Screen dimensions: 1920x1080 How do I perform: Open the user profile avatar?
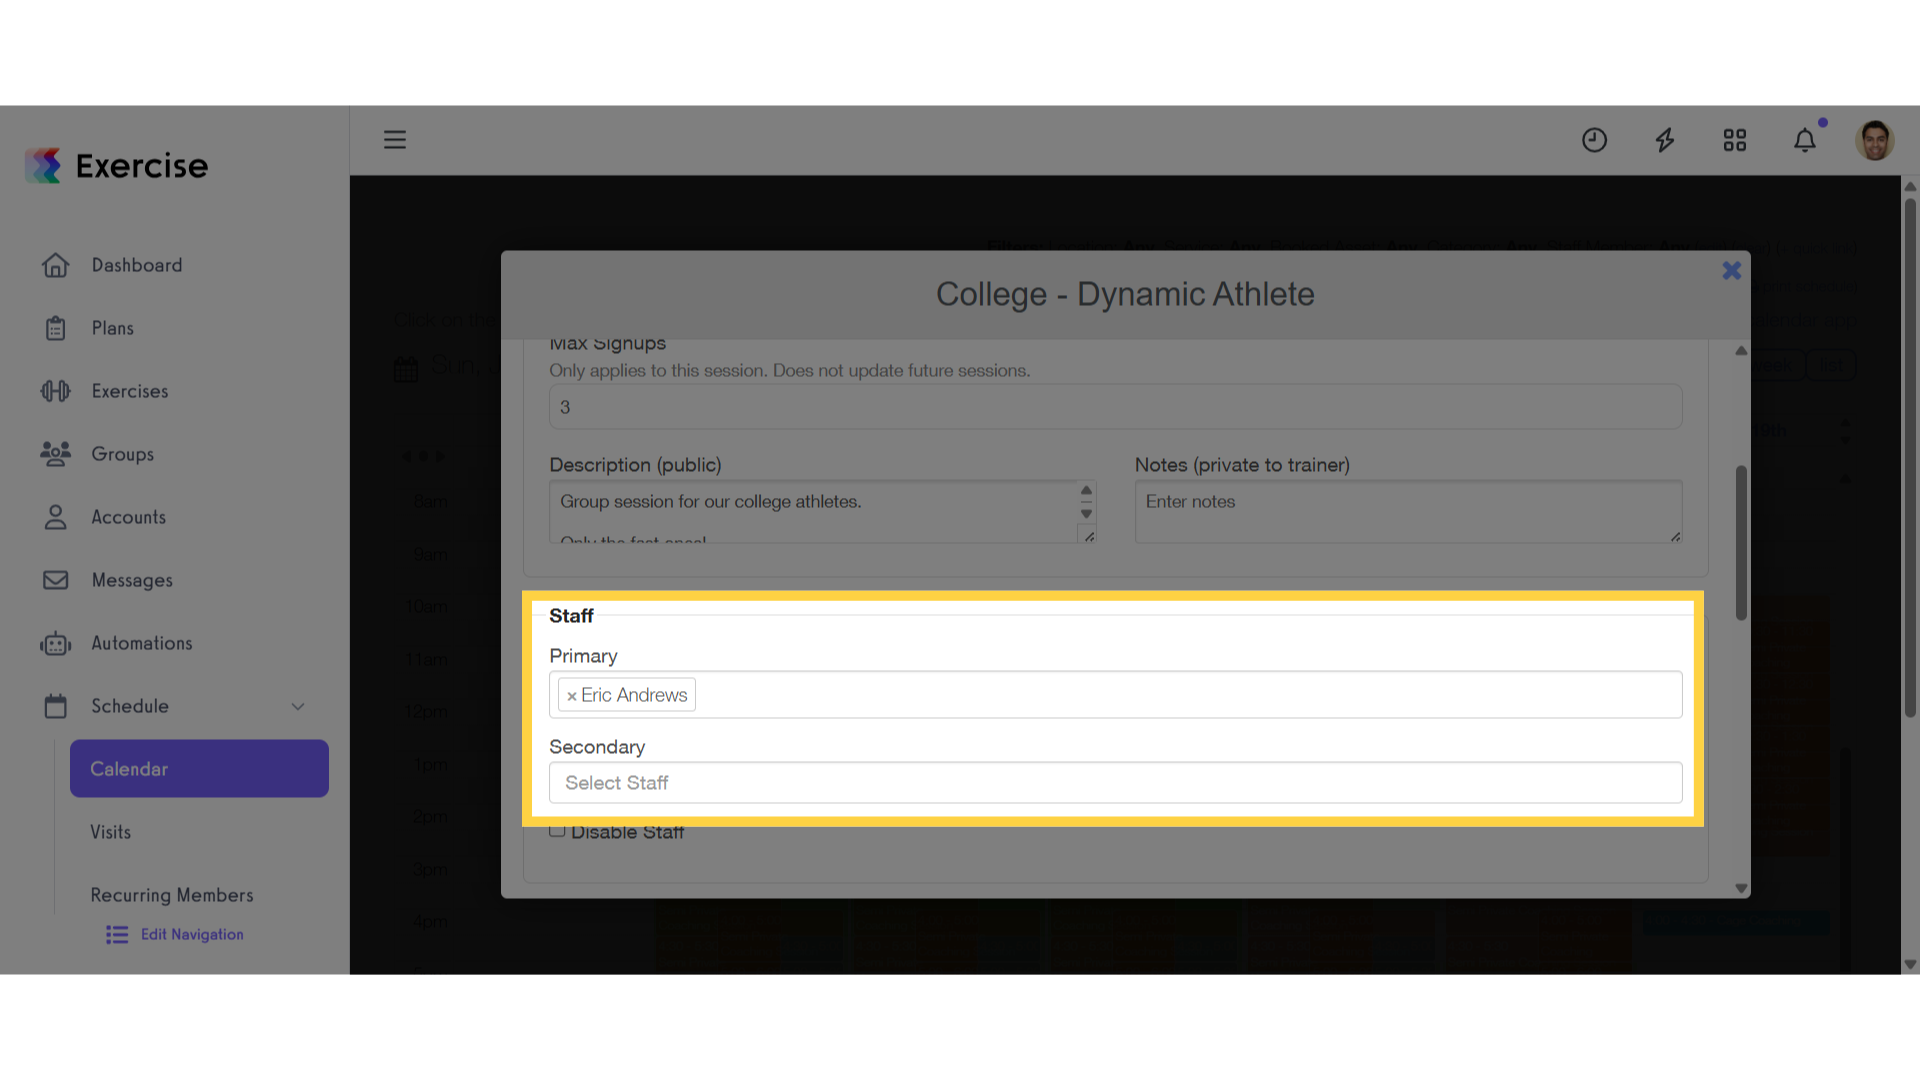click(x=1874, y=140)
